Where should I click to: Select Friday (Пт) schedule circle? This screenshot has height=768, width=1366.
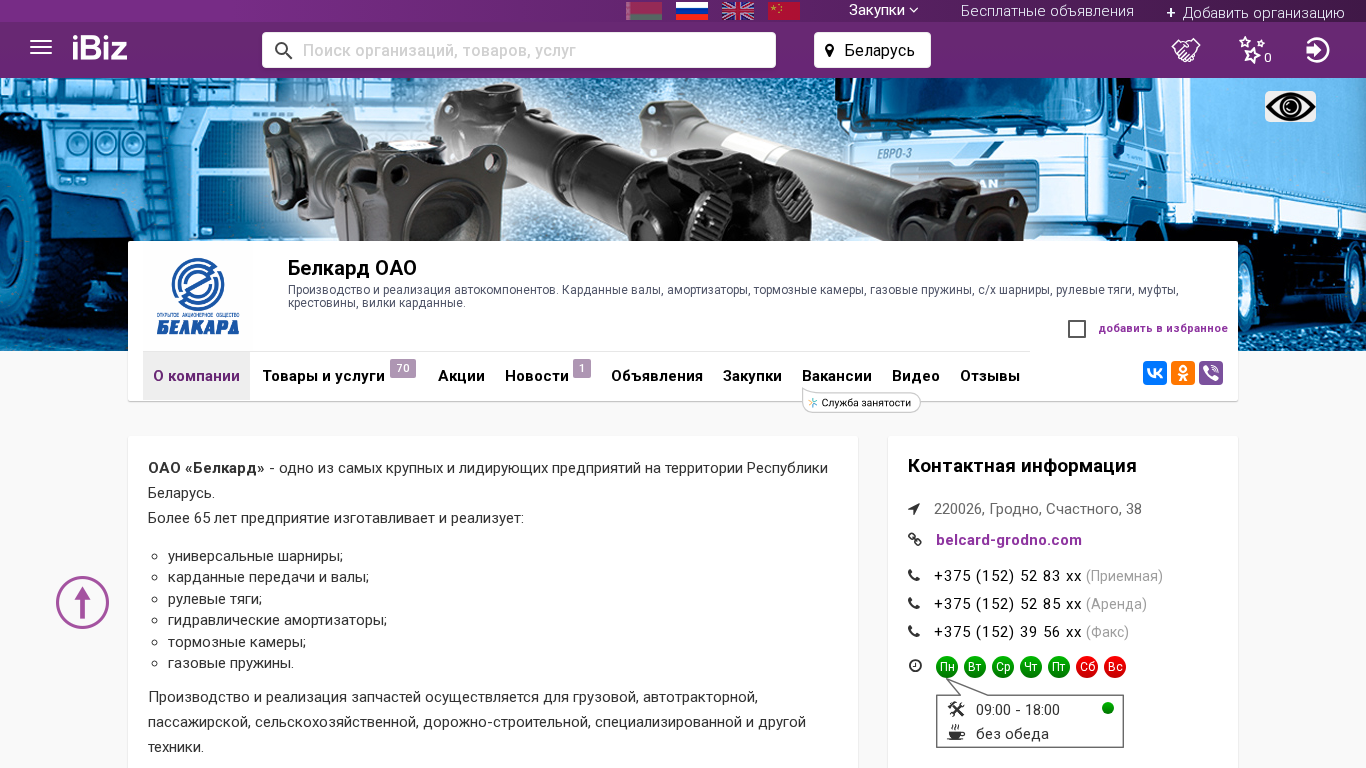(x=1059, y=667)
